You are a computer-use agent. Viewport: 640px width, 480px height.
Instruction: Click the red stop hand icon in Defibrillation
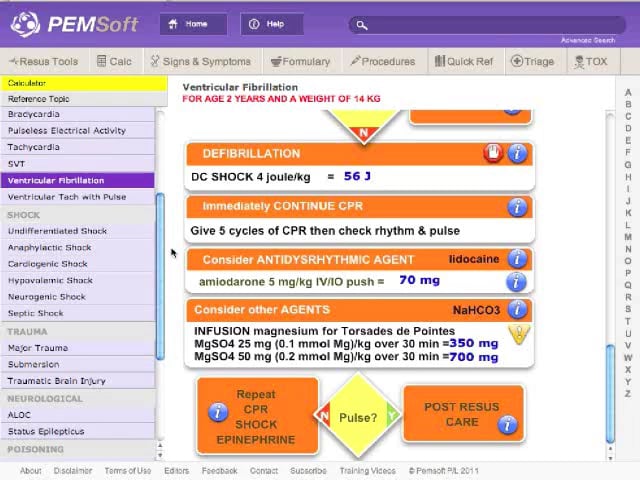(493, 153)
